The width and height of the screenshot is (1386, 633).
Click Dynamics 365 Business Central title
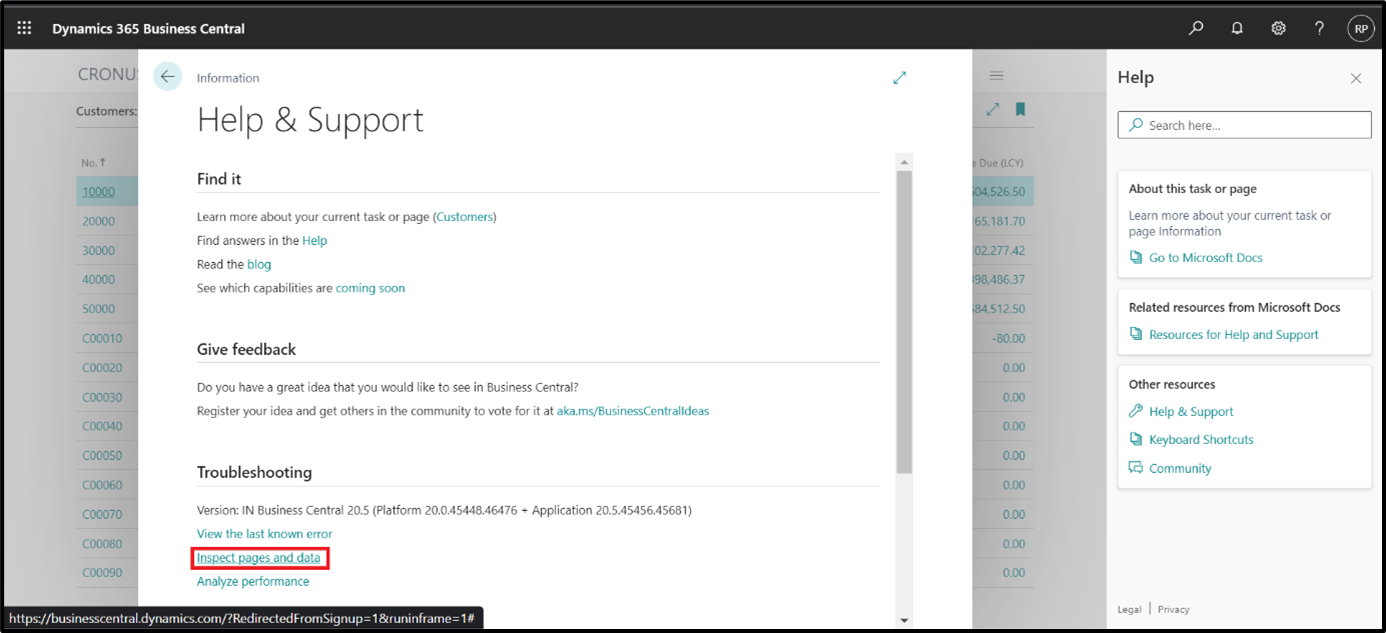point(148,29)
